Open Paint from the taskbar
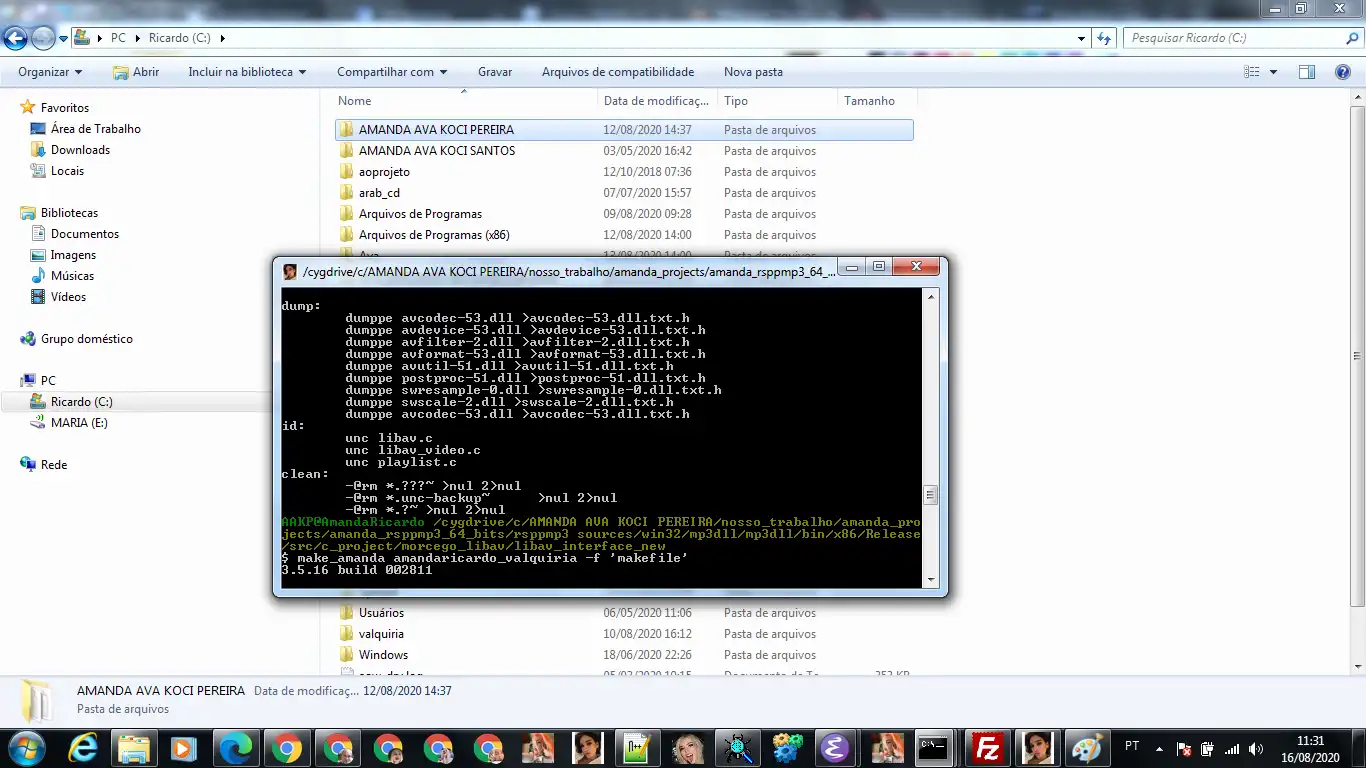 [1086, 748]
